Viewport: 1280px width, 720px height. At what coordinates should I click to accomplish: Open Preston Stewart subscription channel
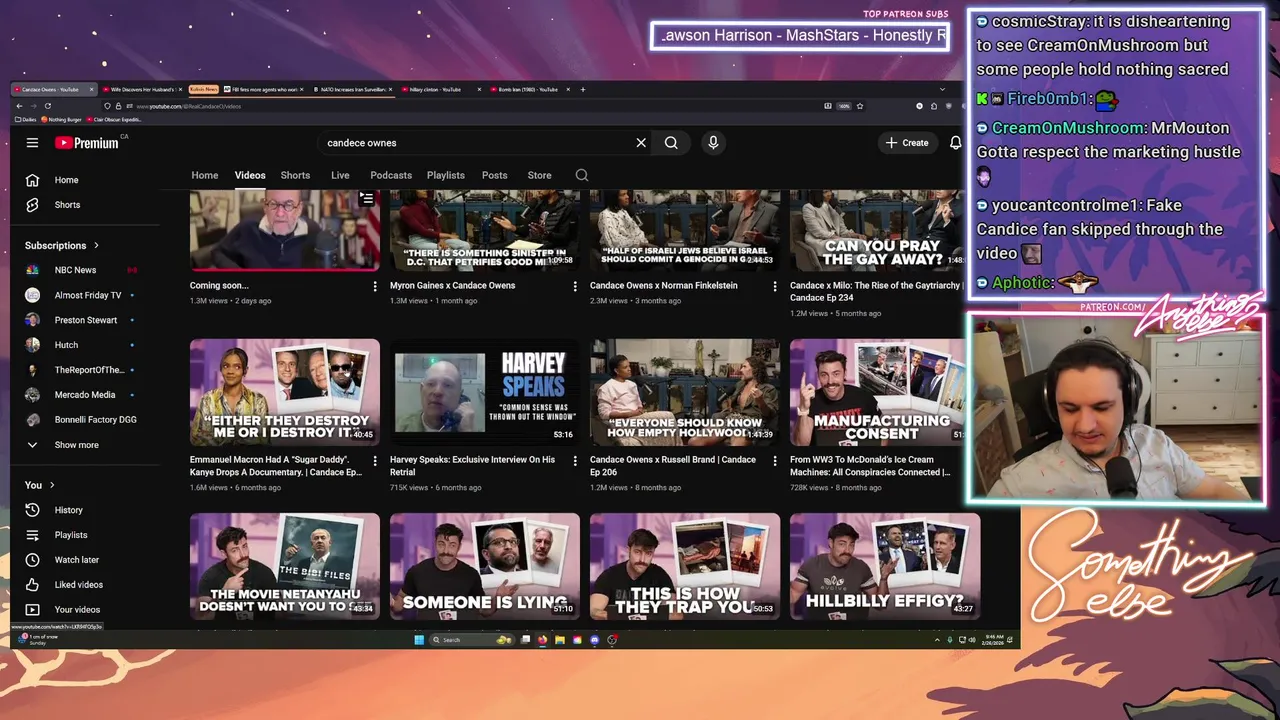click(85, 320)
